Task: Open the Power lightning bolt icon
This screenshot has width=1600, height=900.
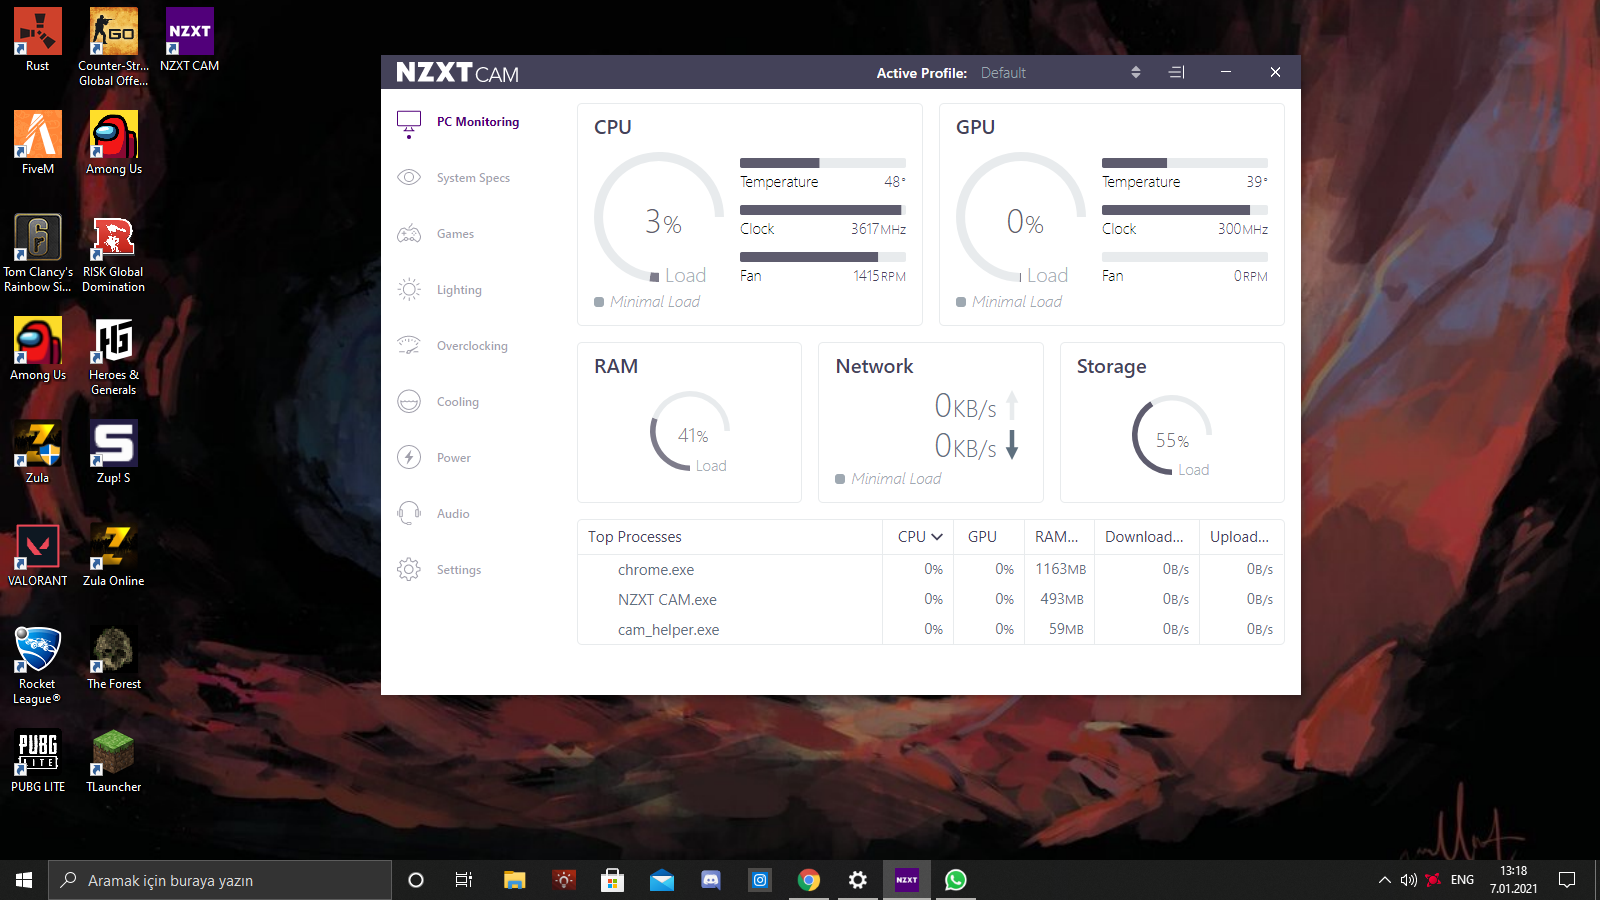Action: click(409, 458)
